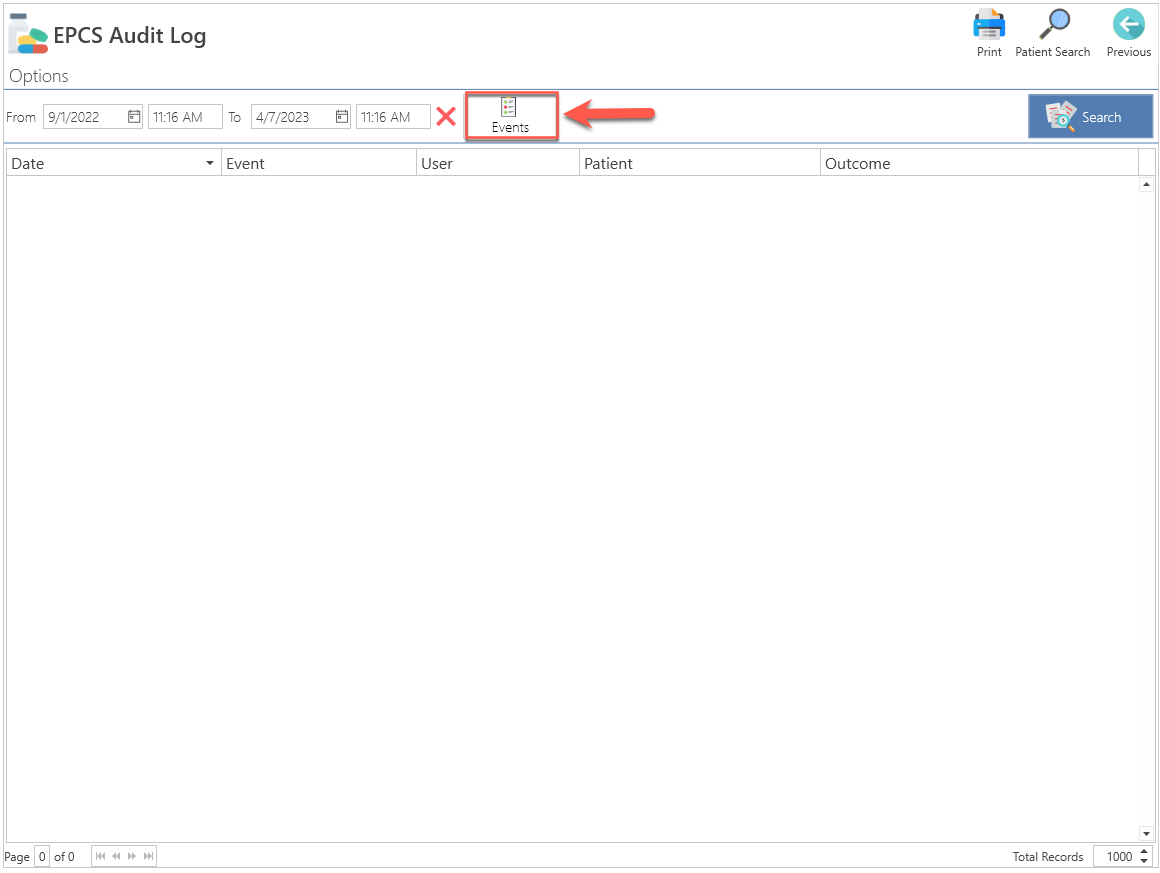Click the blue Search button
Viewport: 1160px width, 873px height.
pyautogui.click(x=1090, y=116)
